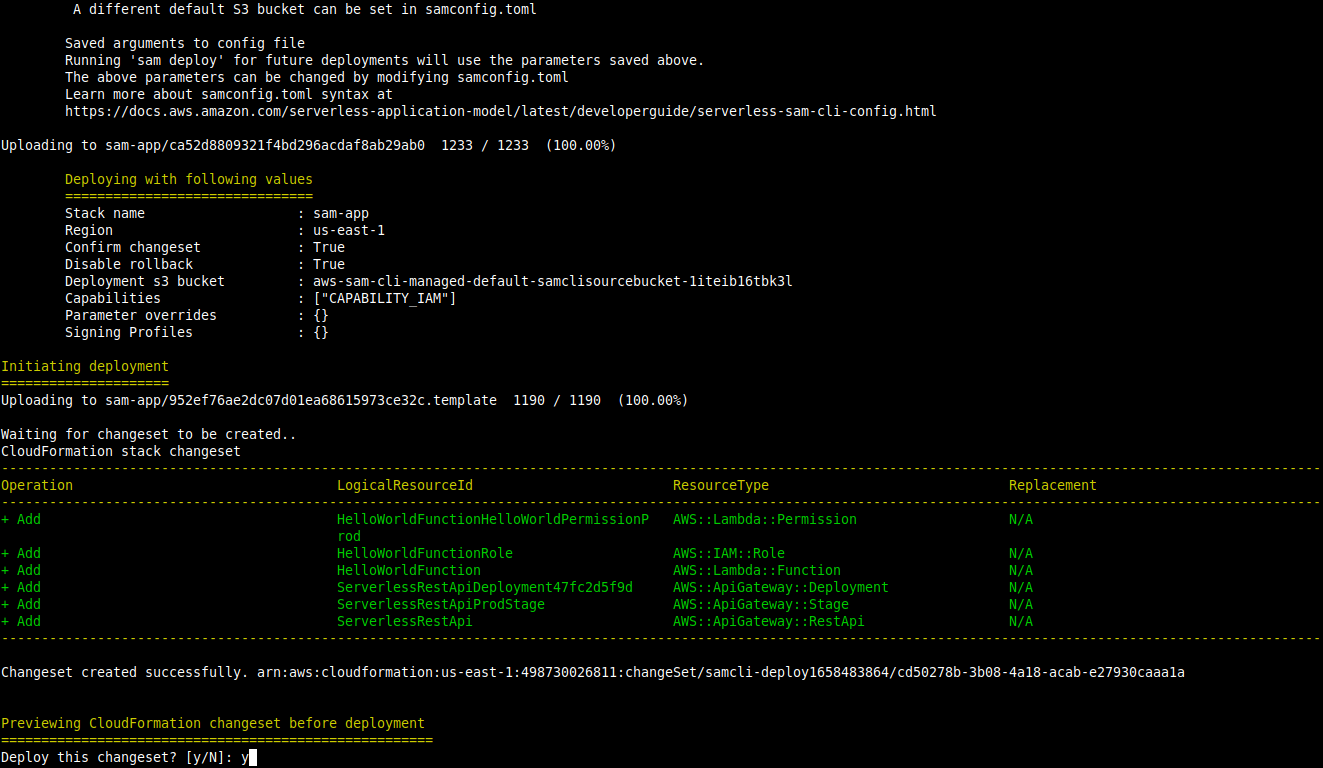
Task: Click the Replacement column header
Action: coord(1052,485)
